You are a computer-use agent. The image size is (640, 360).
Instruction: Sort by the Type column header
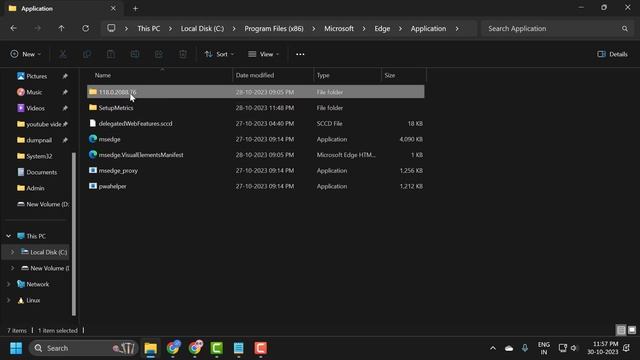[323, 76]
